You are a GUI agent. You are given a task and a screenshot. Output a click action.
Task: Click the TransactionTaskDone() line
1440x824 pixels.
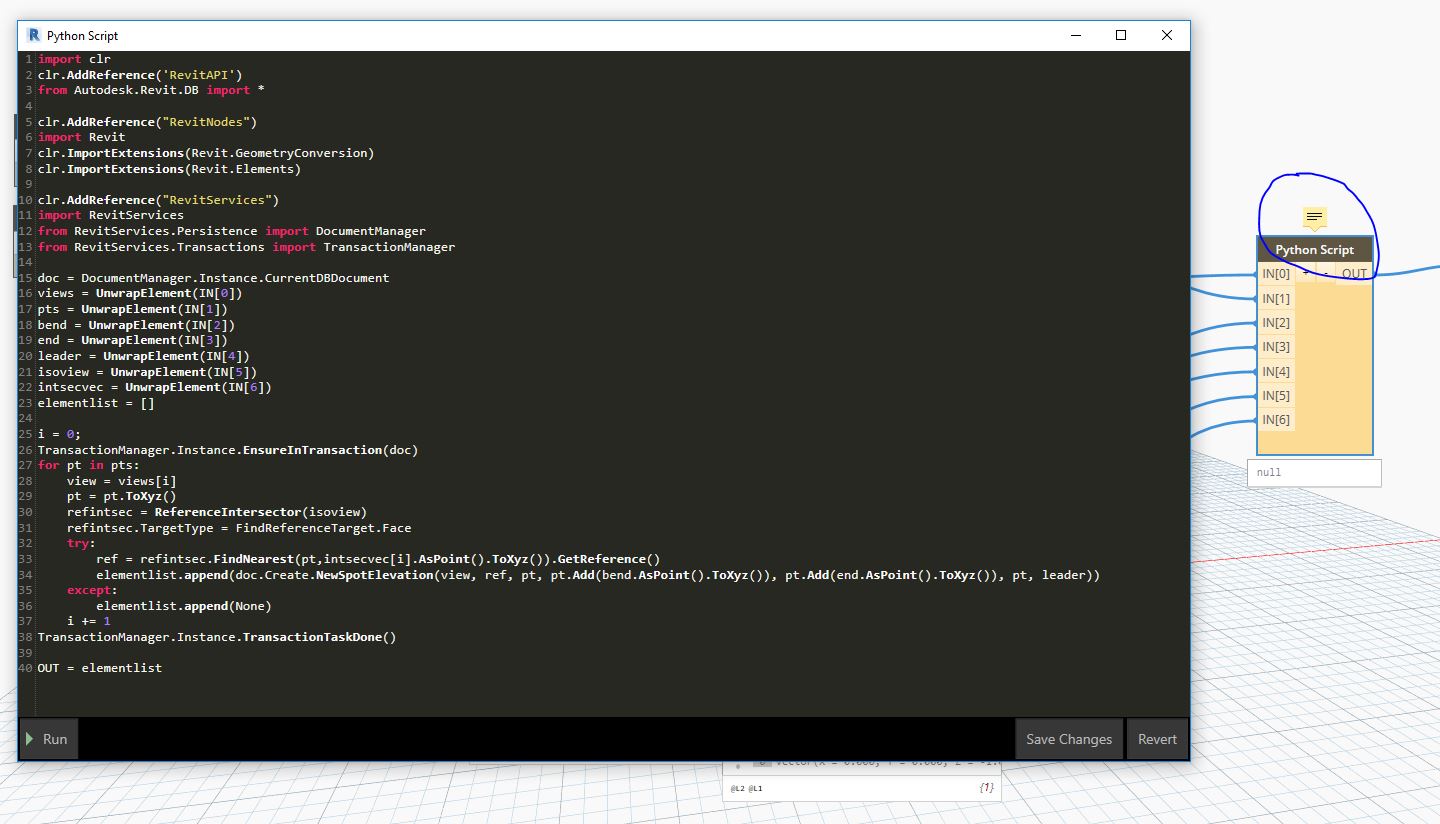(x=217, y=637)
